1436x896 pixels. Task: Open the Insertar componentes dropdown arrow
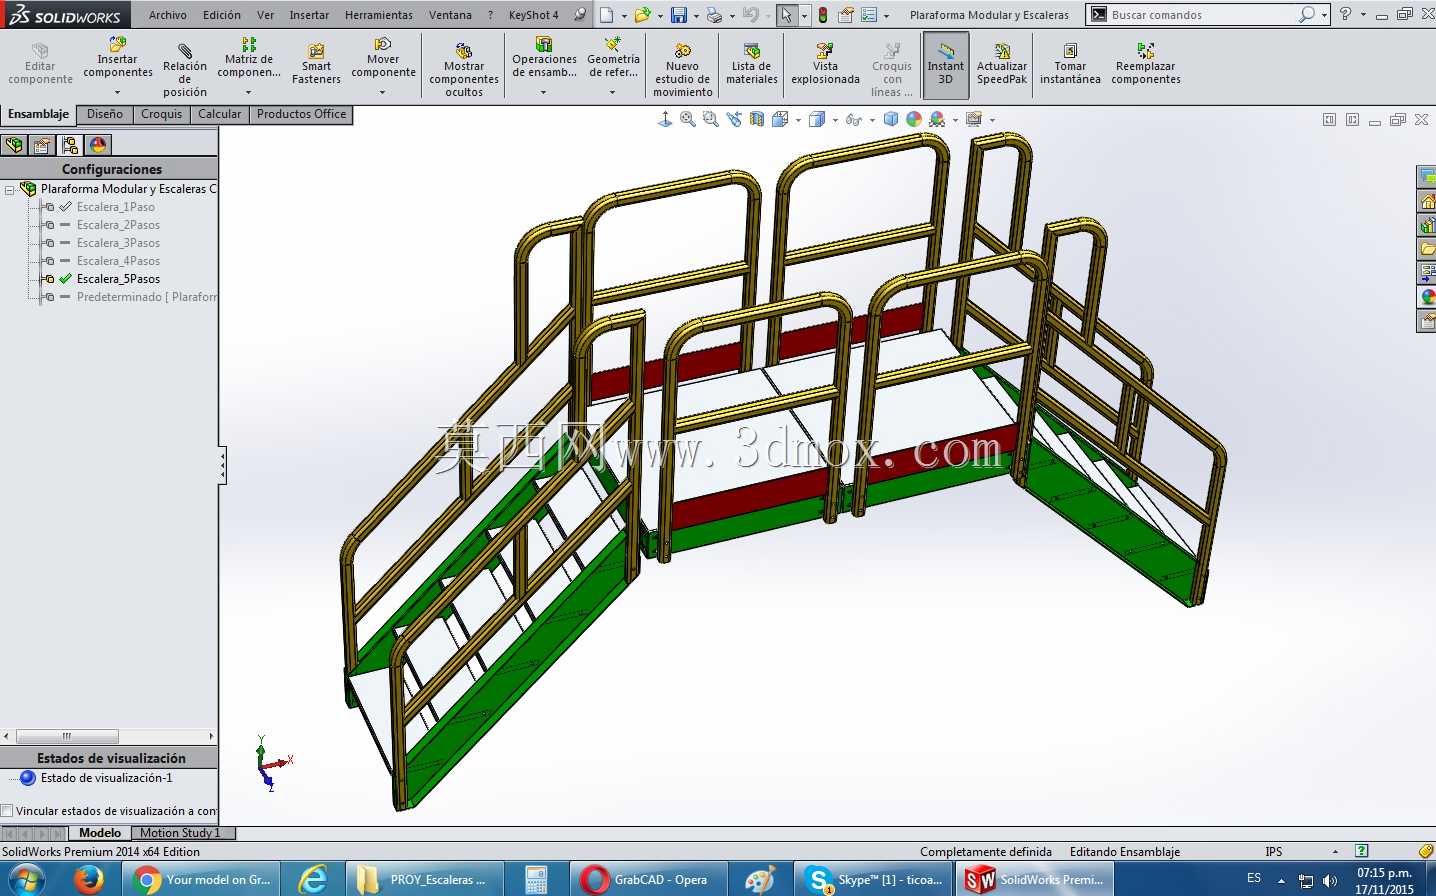pos(117,92)
